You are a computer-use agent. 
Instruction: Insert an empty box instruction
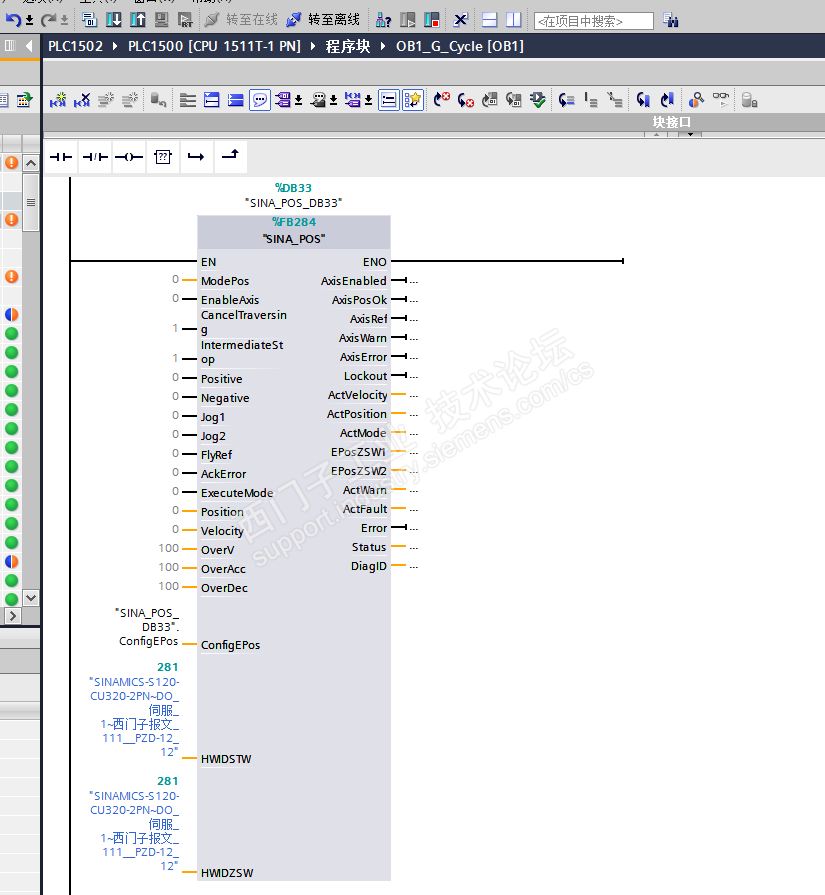tap(162, 157)
